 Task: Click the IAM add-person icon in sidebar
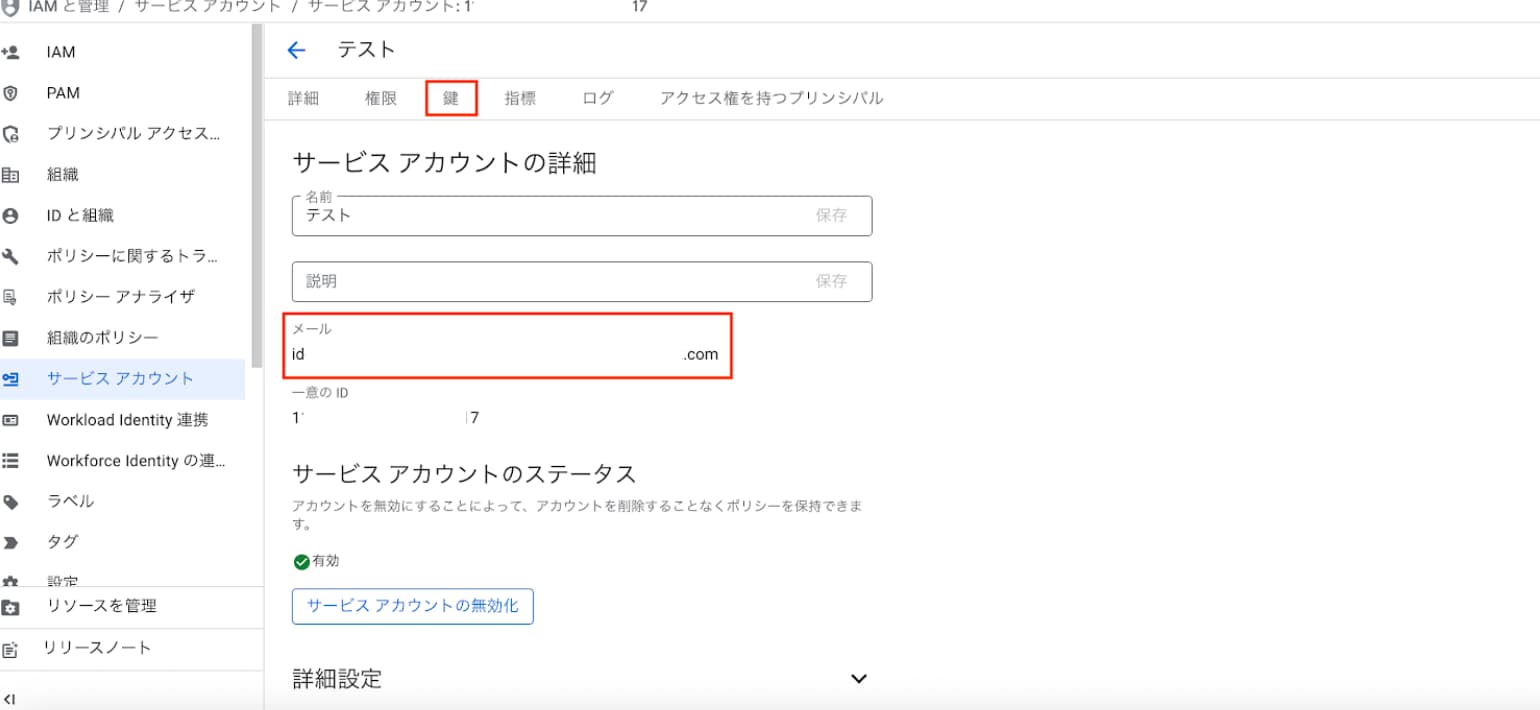[x=11, y=52]
